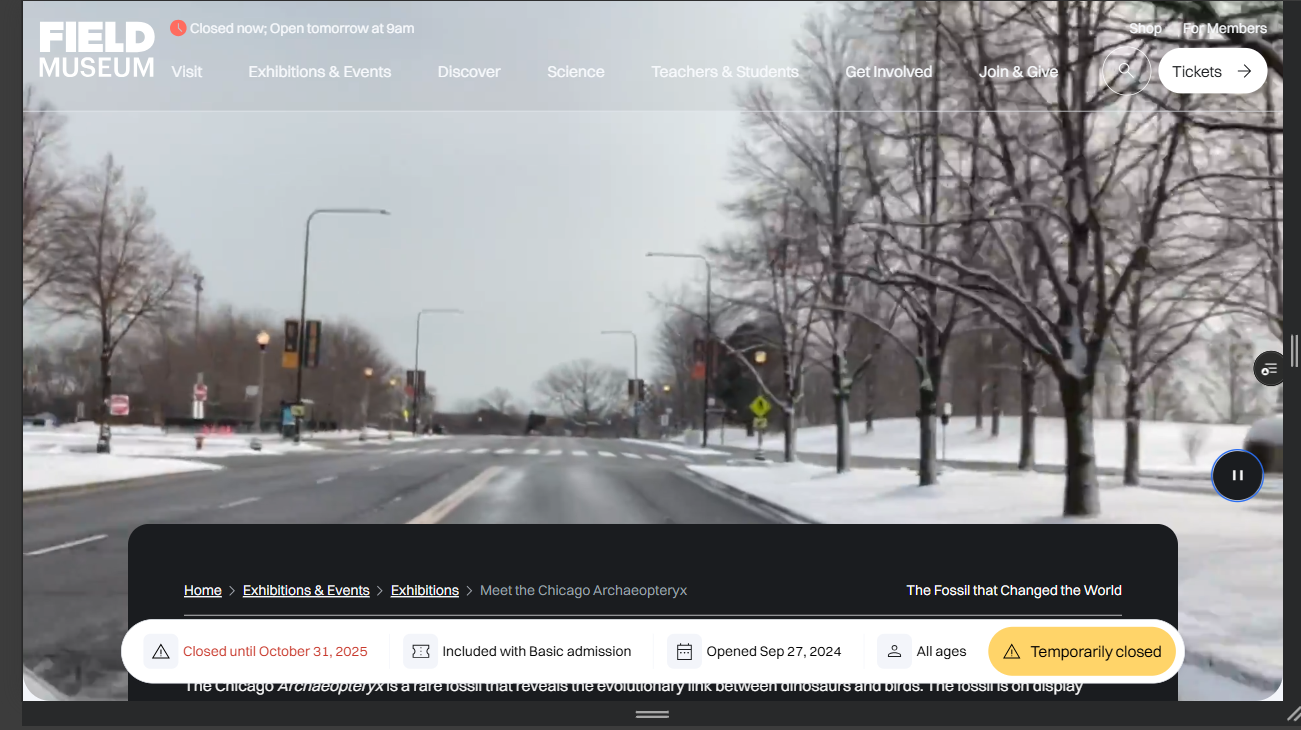
Task: Click the corner resize grip at bottom right
Action: coord(1292,714)
